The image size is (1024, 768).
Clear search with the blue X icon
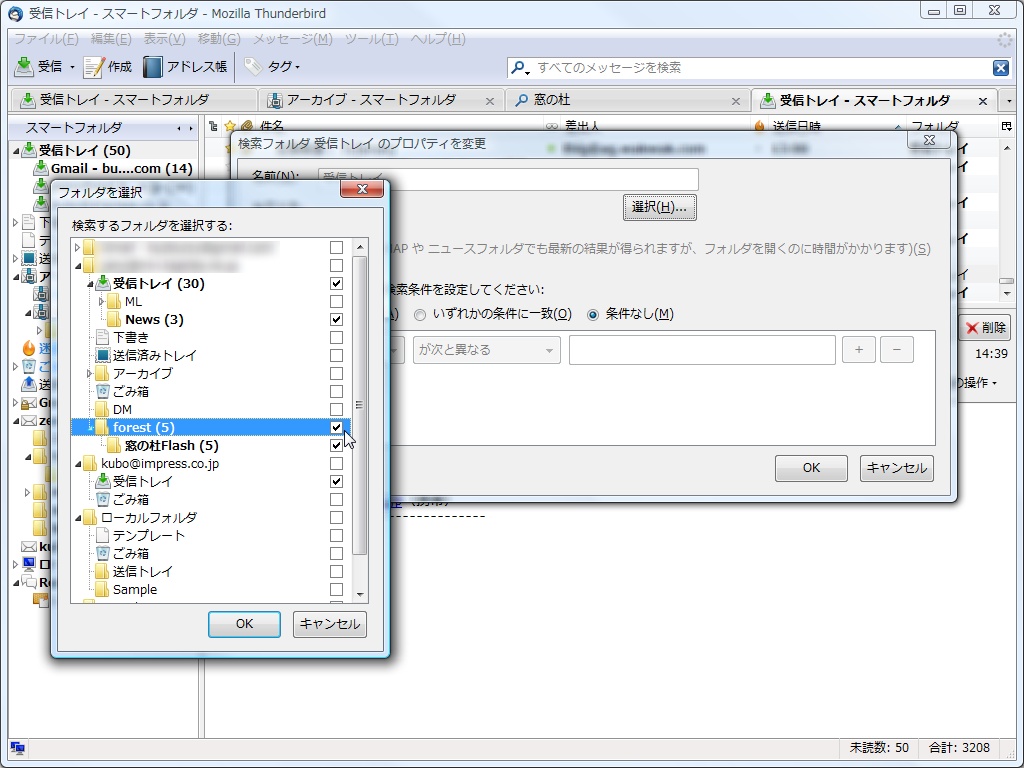click(1000, 67)
